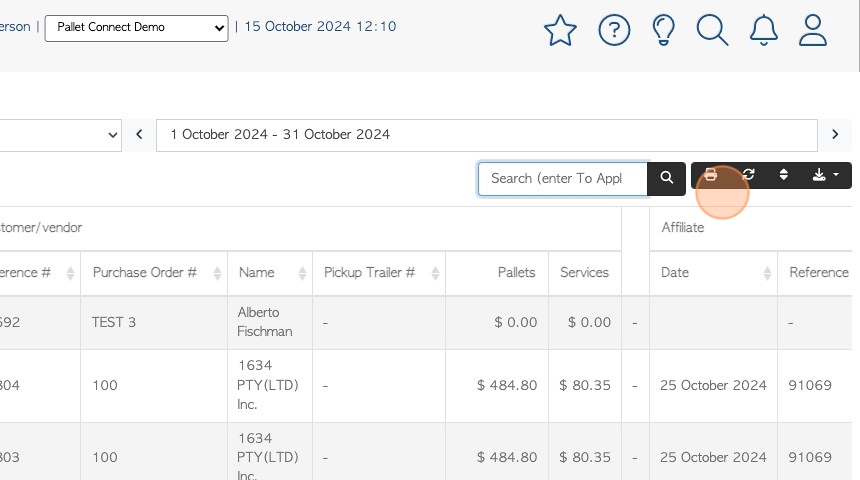Screen dimensions: 860x480
Task: Open the download export dropdown
Action: point(825,175)
